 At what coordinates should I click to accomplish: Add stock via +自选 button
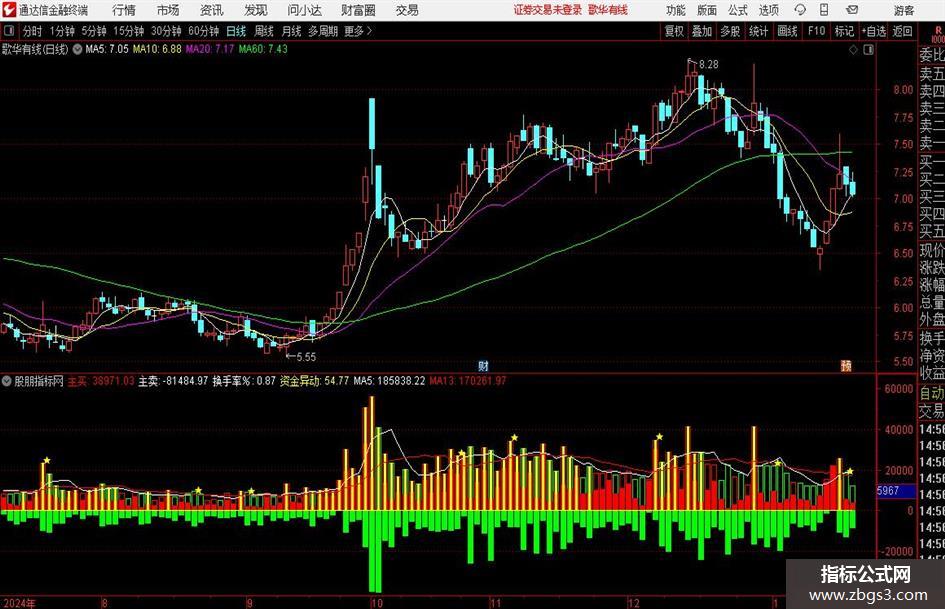pos(874,31)
